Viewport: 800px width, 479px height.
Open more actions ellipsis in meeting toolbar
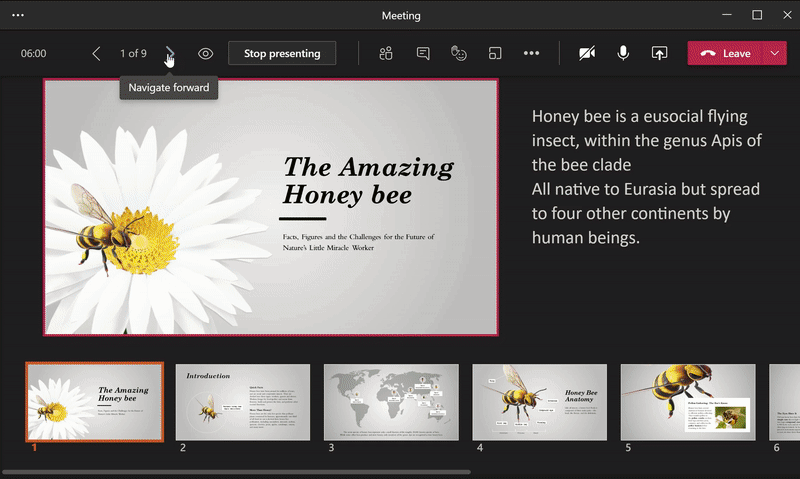(x=531, y=53)
